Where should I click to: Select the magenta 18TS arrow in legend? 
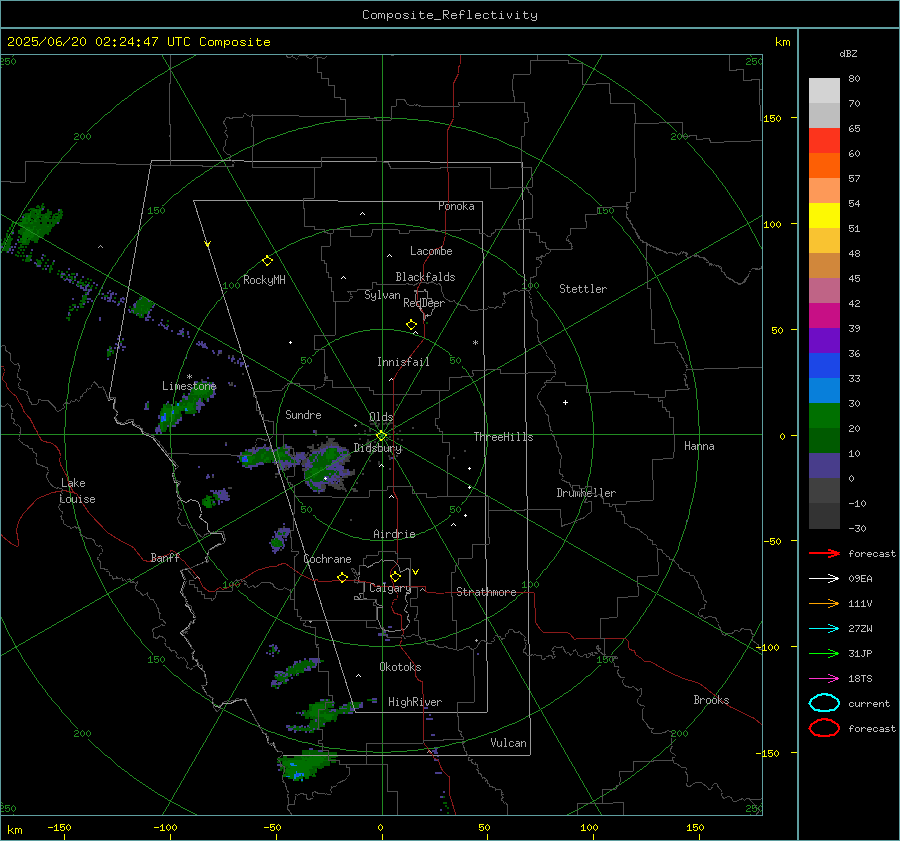824,679
